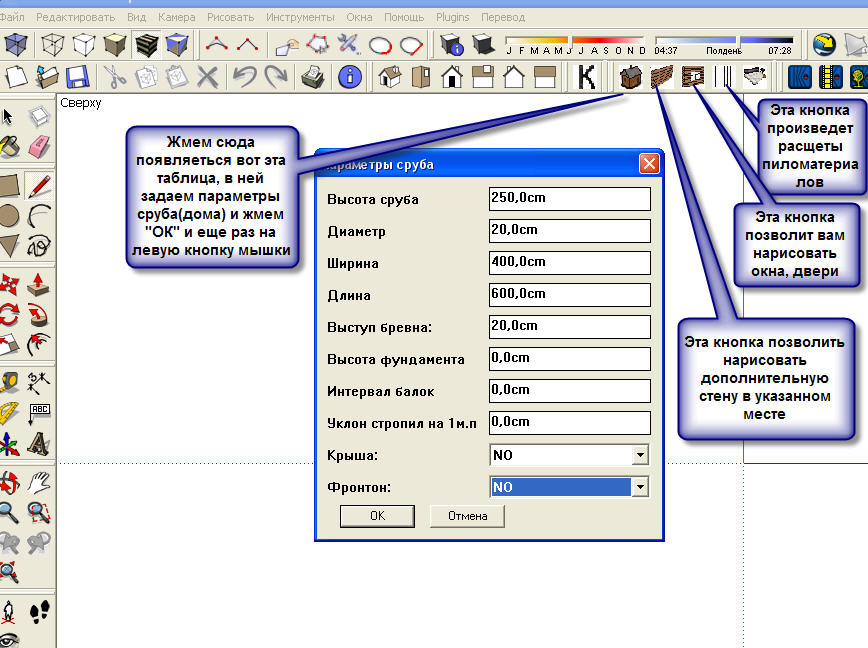Image resolution: width=868 pixels, height=648 pixels.
Task: Open the Plugins menu
Action: click(x=452, y=18)
